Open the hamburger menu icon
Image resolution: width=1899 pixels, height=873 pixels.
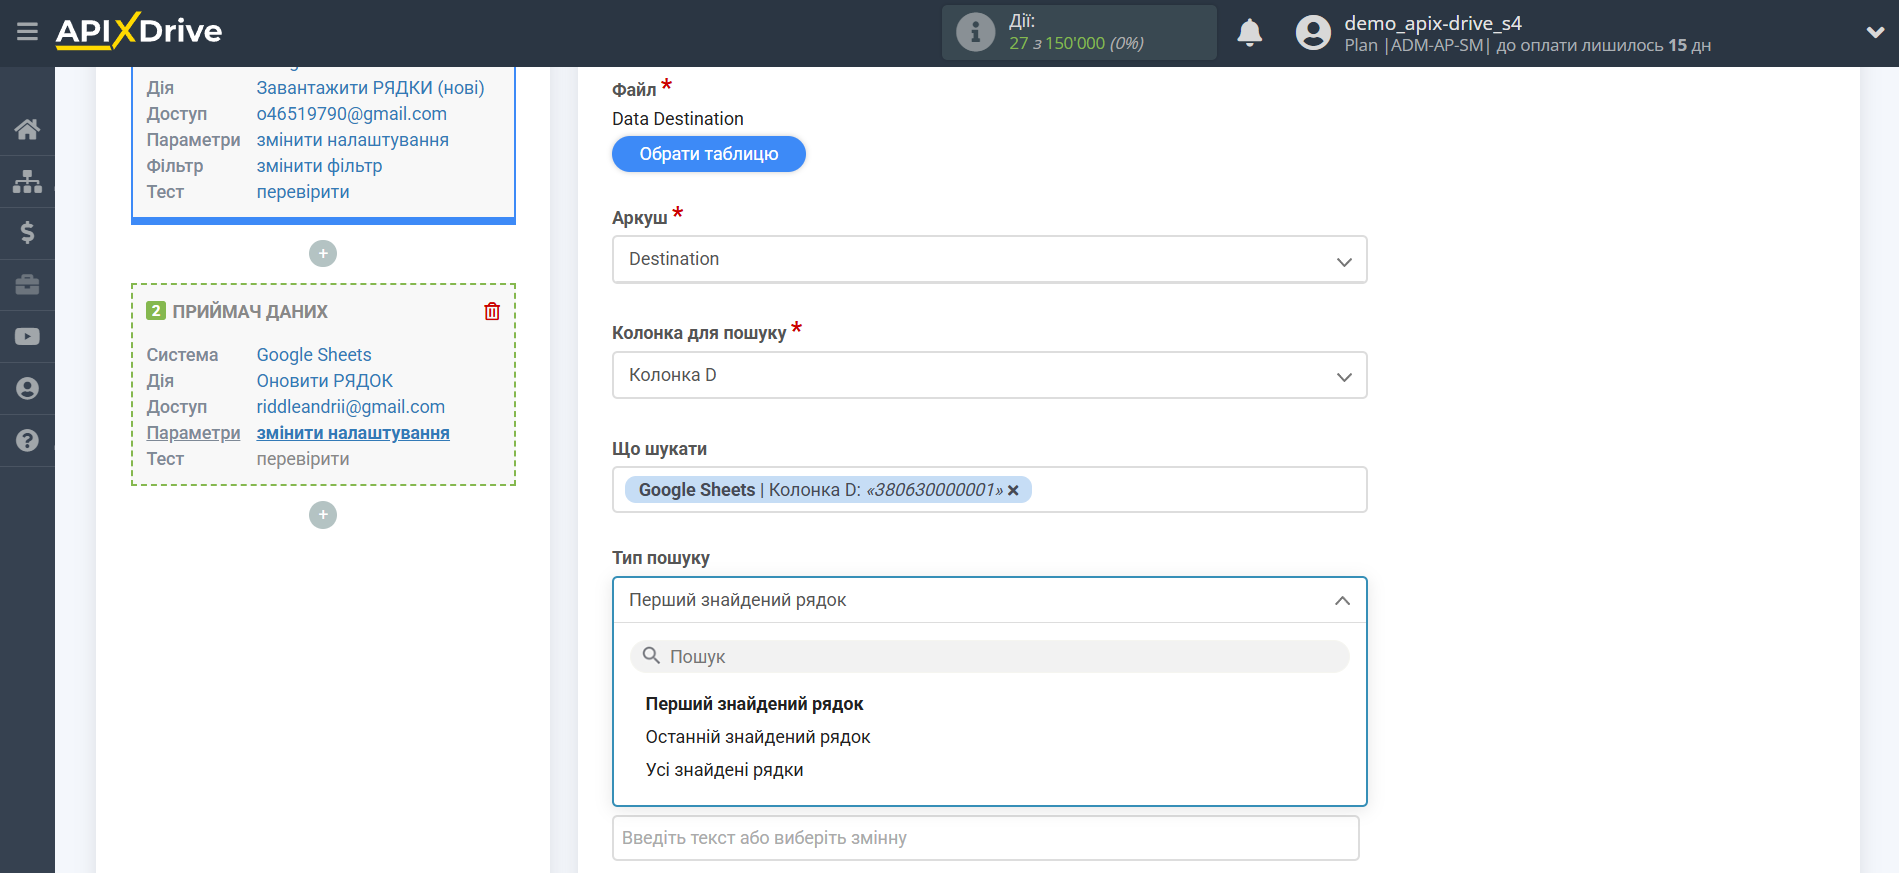click(27, 32)
